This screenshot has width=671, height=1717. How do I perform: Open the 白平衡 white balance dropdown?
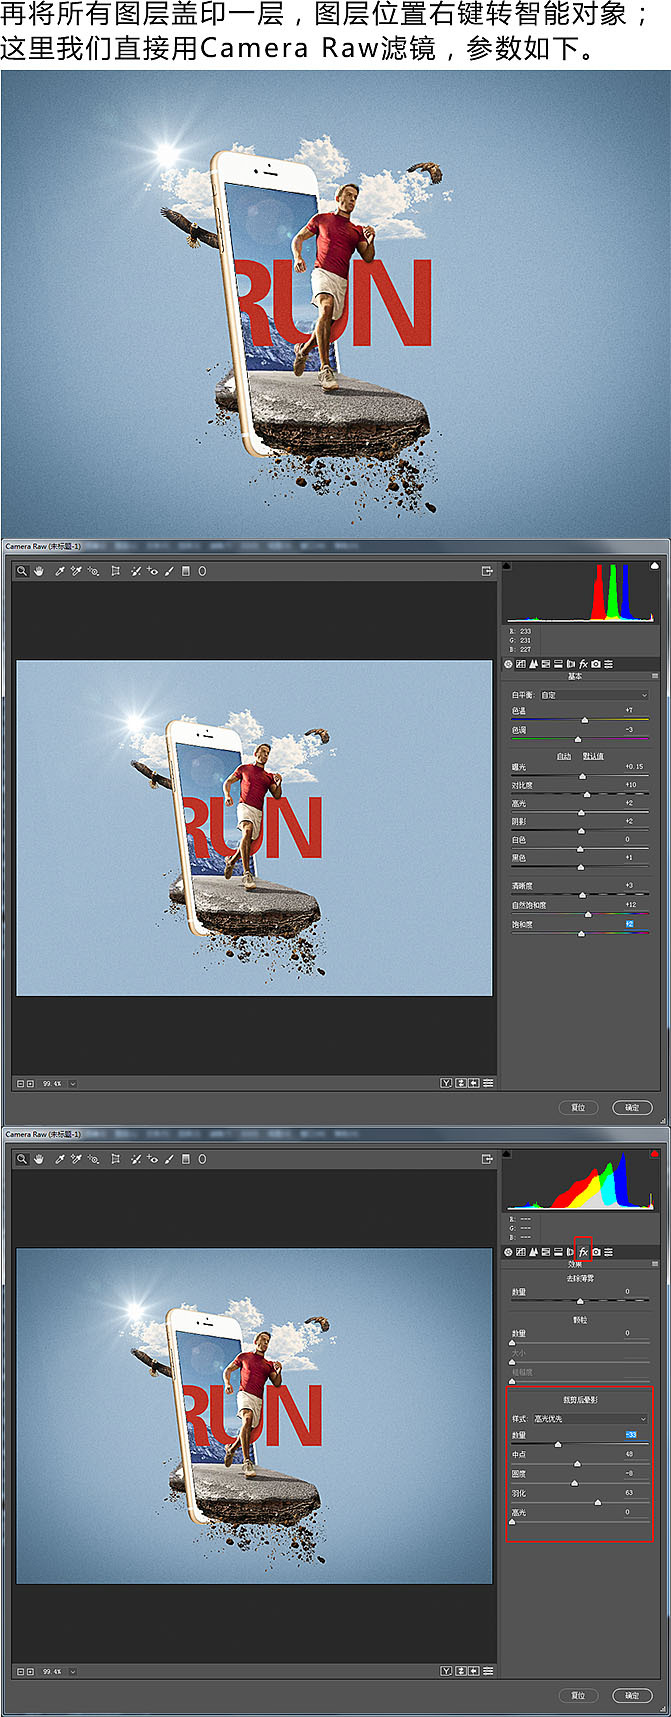(594, 695)
